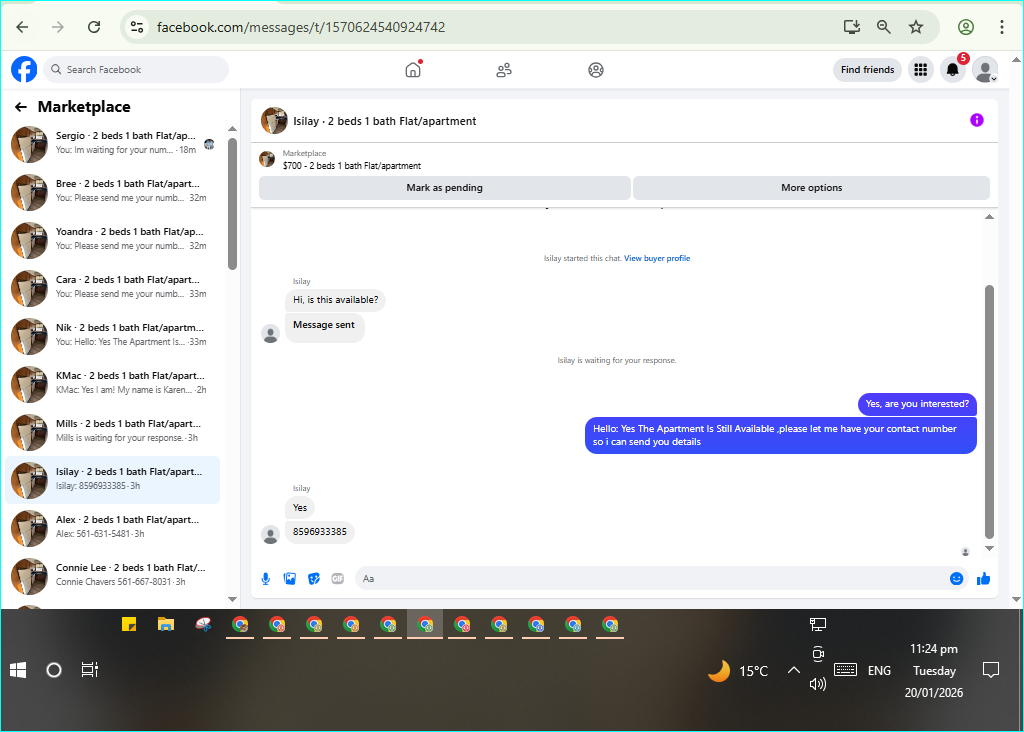
Task: Open the $700 listing link in header
Action: [351, 166]
